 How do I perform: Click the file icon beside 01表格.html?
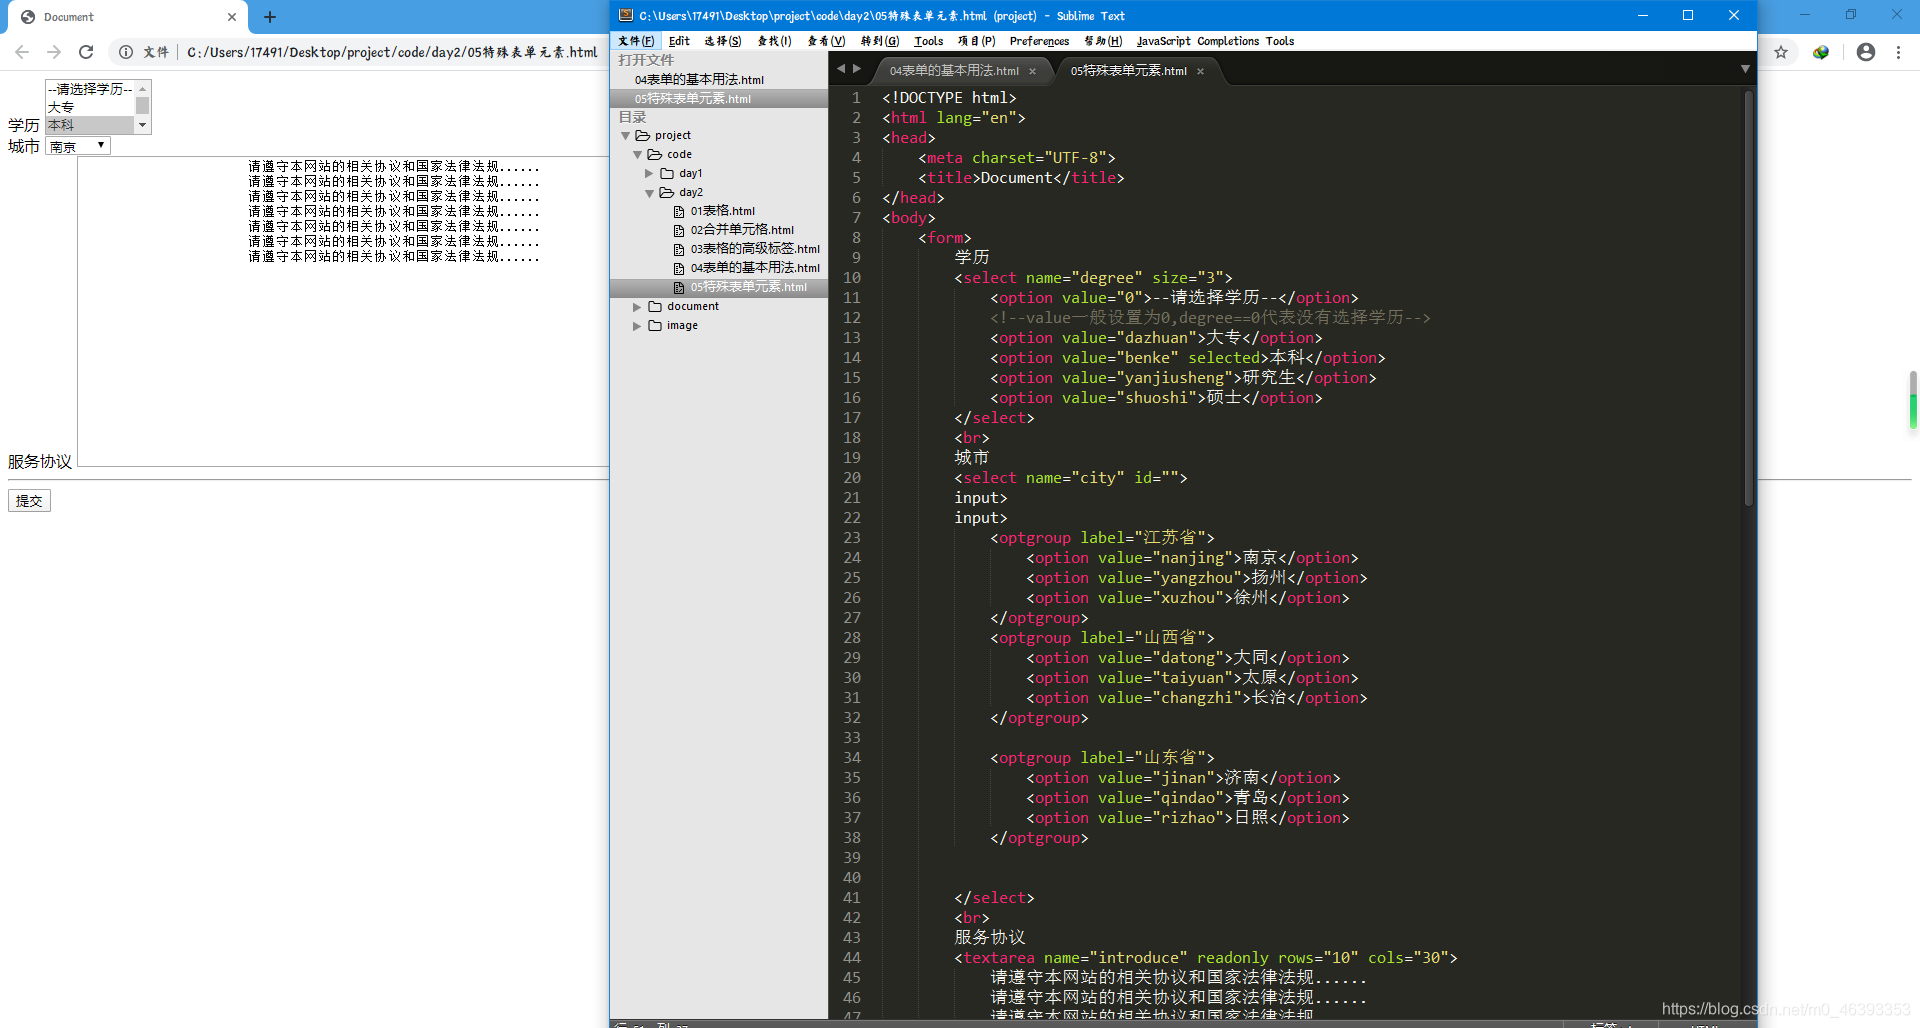point(679,212)
